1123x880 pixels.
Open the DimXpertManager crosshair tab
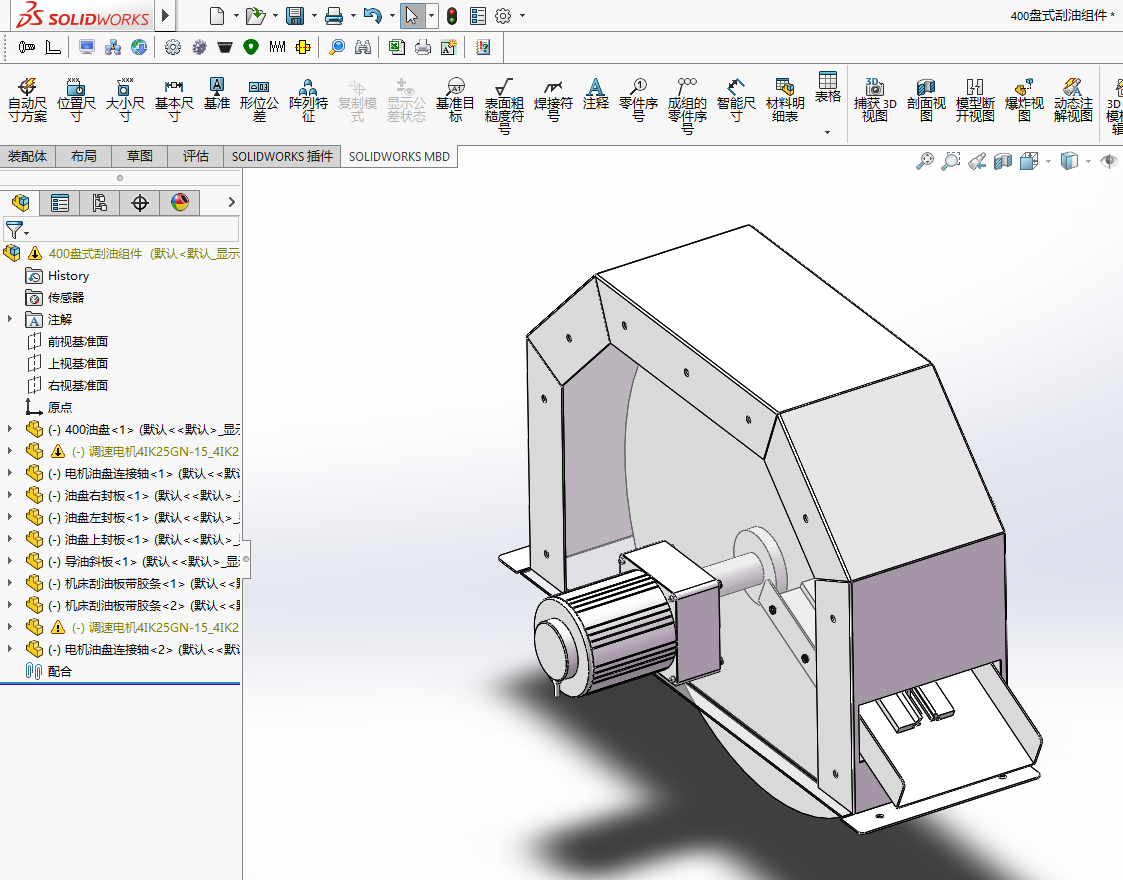tap(140, 203)
